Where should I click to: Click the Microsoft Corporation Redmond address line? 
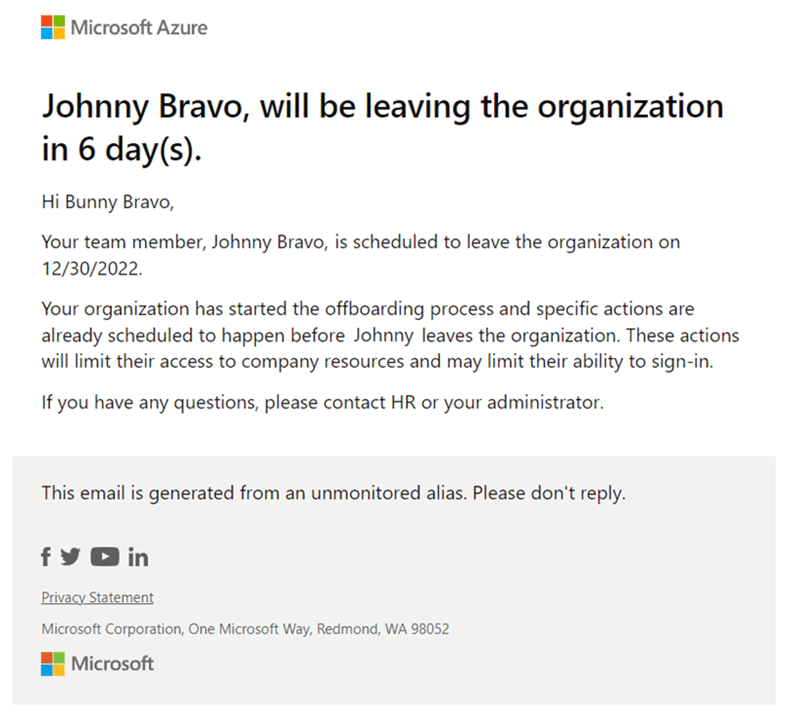245,630
